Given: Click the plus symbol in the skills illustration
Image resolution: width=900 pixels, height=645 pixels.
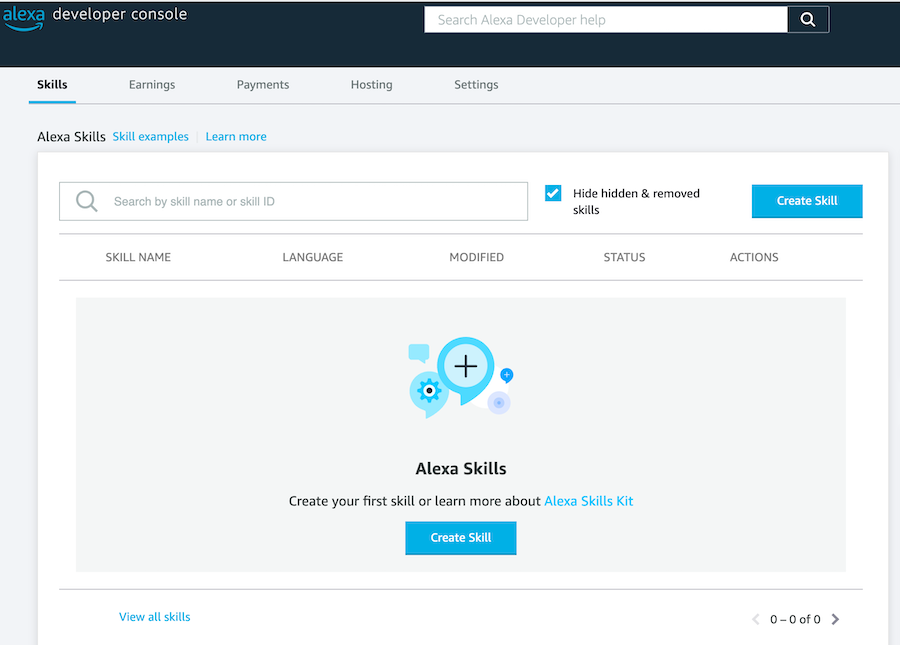Looking at the screenshot, I should [x=466, y=366].
